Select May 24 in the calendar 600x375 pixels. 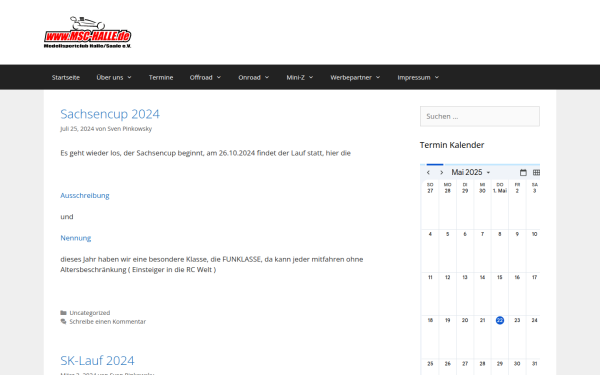[534, 320]
